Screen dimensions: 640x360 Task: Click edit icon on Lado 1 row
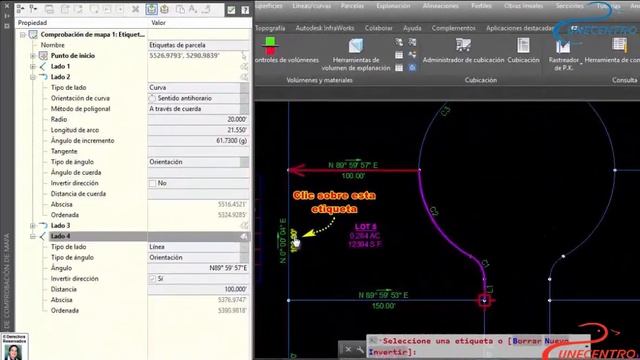244,66
